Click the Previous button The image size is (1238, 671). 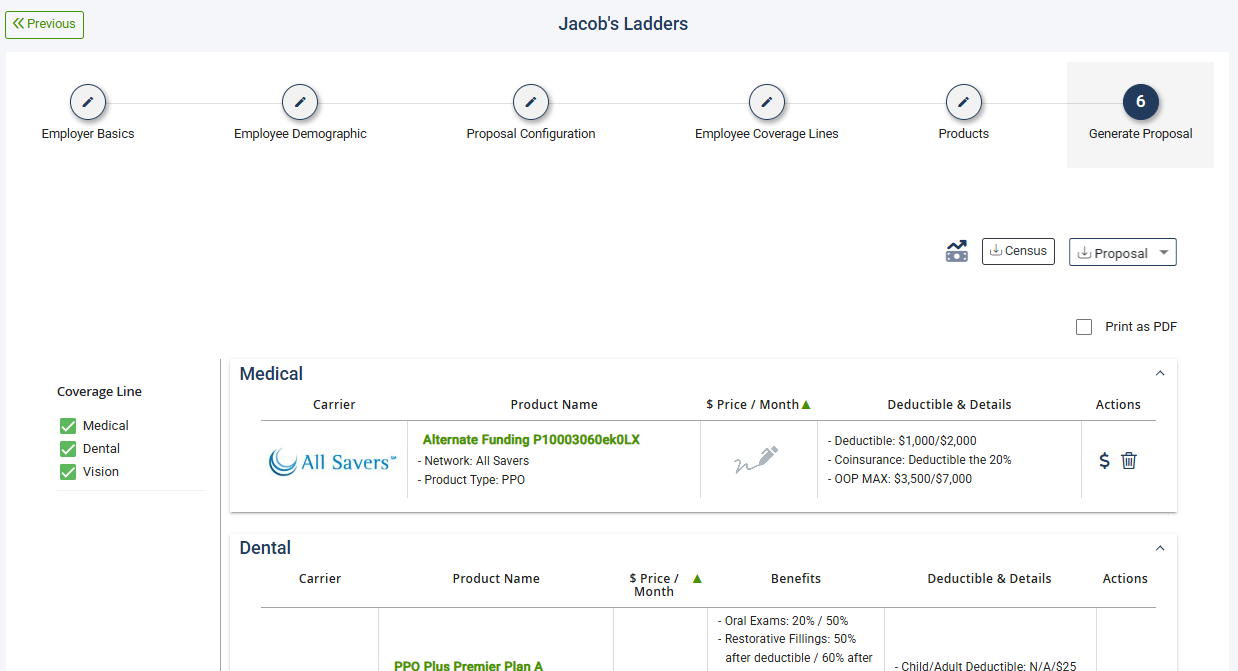coord(44,24)
